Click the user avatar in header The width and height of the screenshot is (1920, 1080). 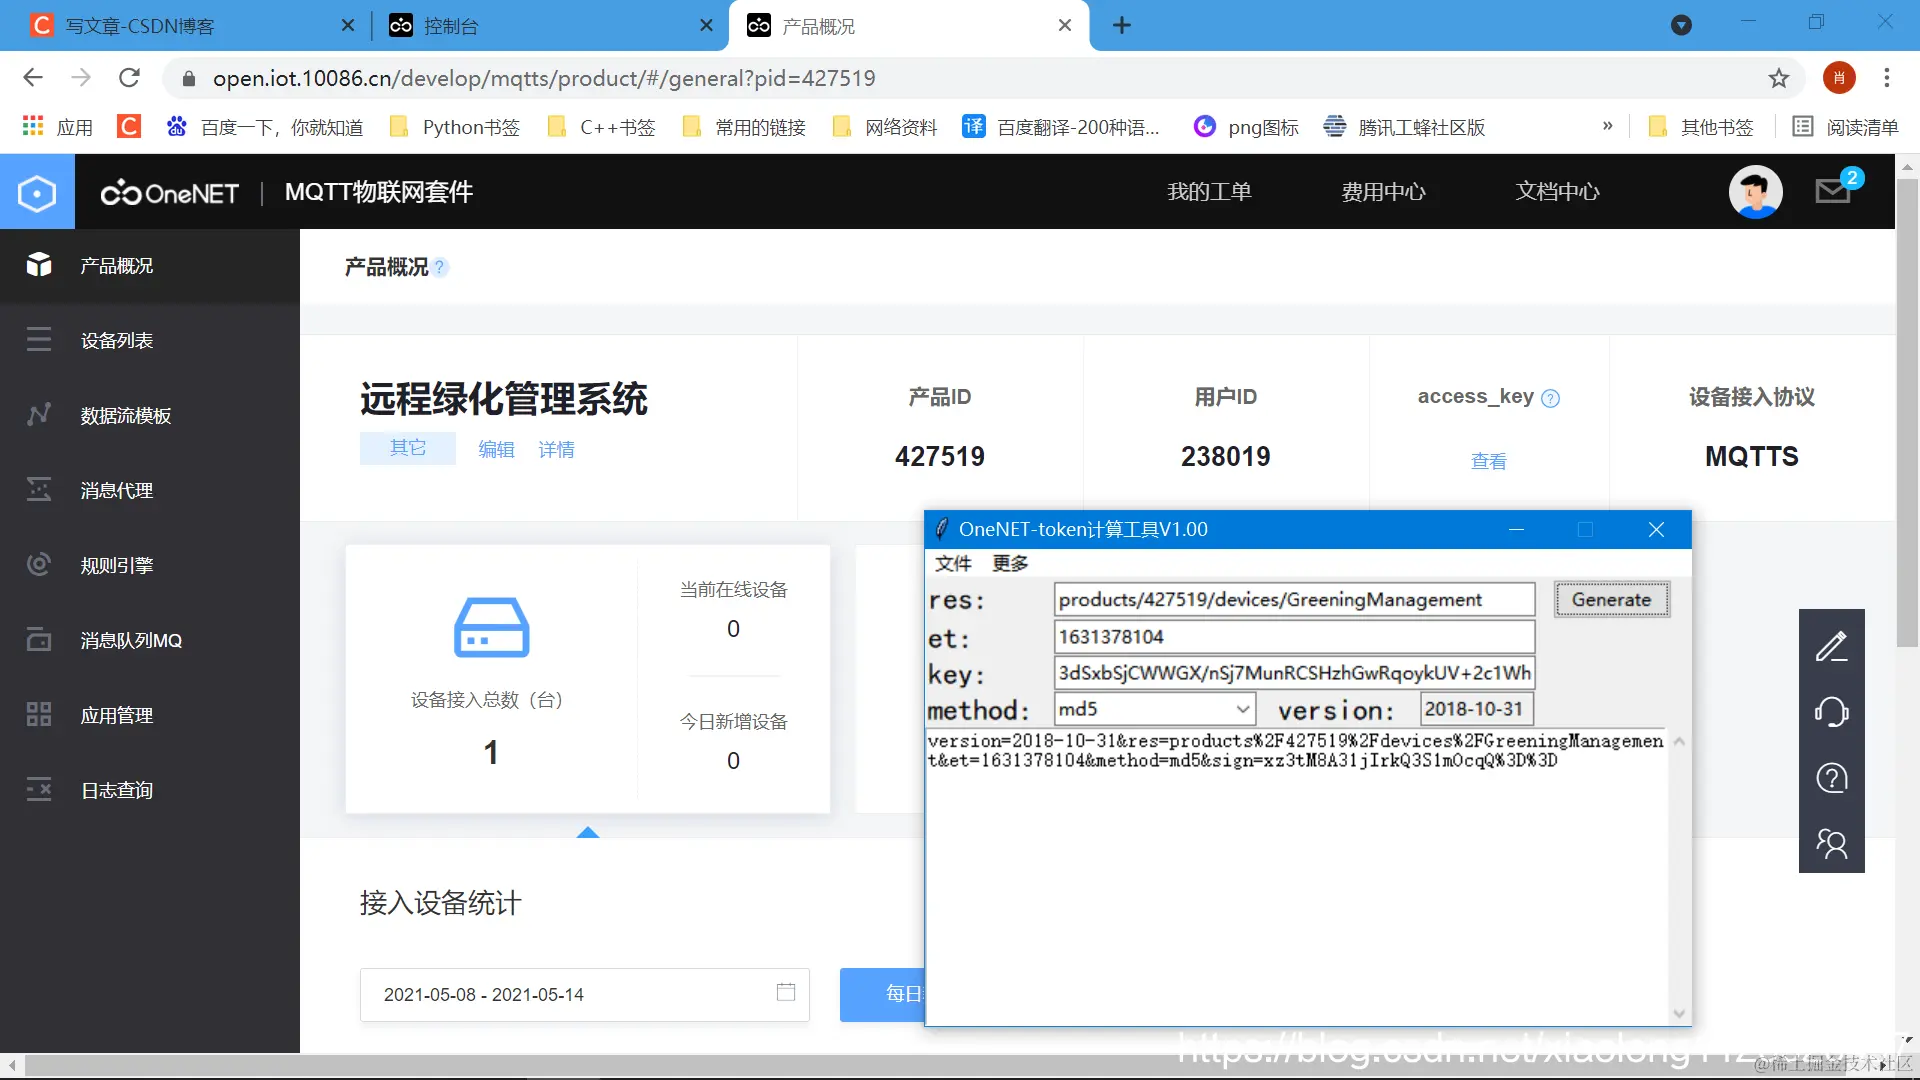click(1755, 191)
